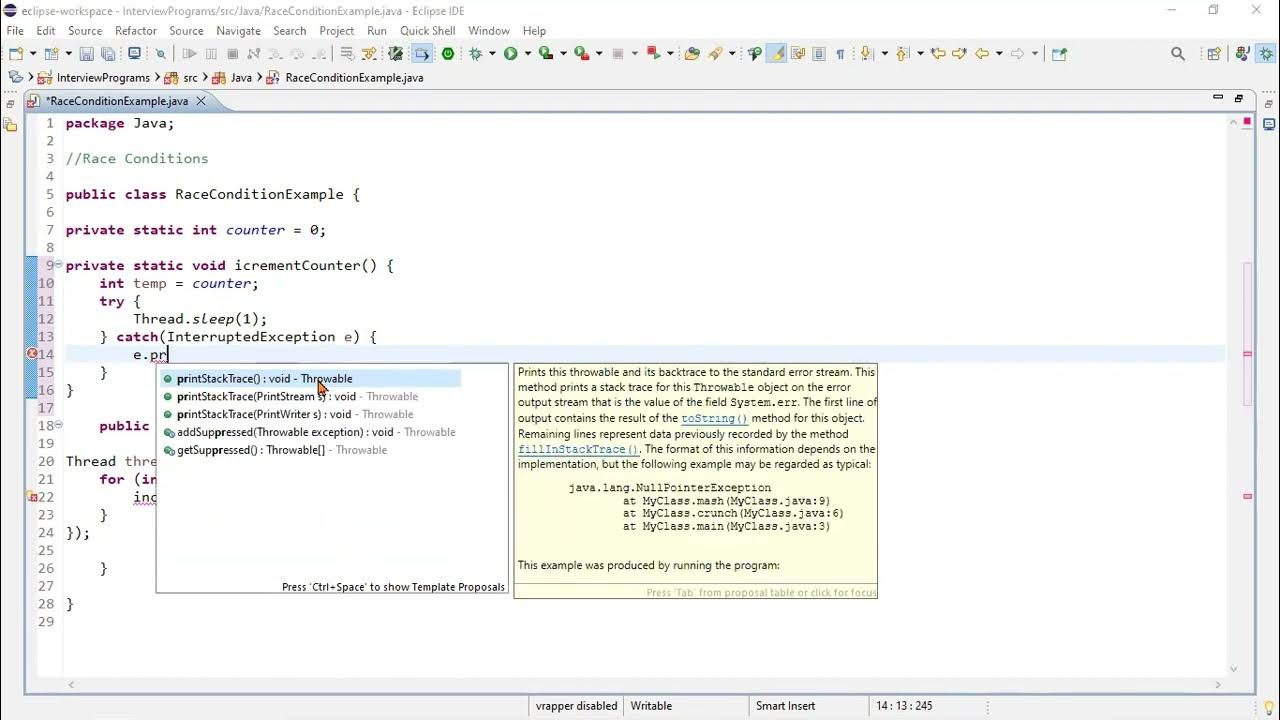Image resolution: width=1280 pixels, height=720 pixels.
Task: Open the Open Perspective icon
Action: click(x=1213, y=54)
